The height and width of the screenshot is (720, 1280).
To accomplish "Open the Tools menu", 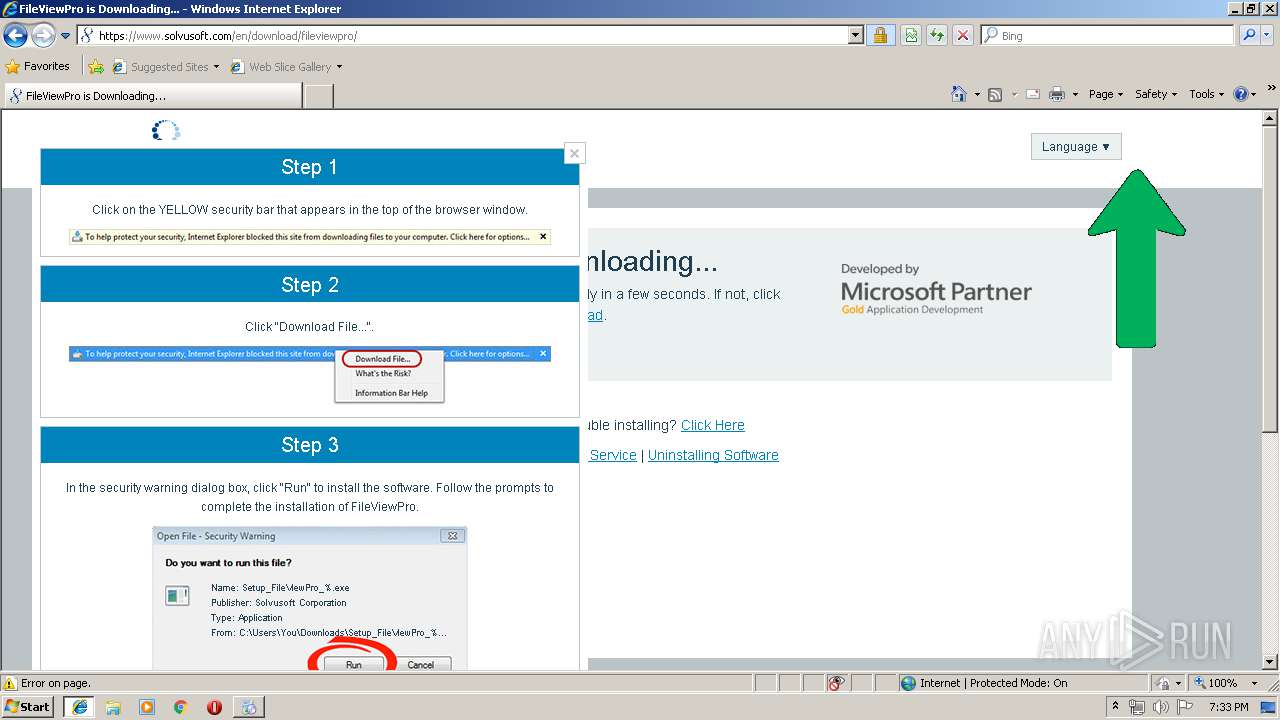I will pyautogui.click(x=1206, y=94).
